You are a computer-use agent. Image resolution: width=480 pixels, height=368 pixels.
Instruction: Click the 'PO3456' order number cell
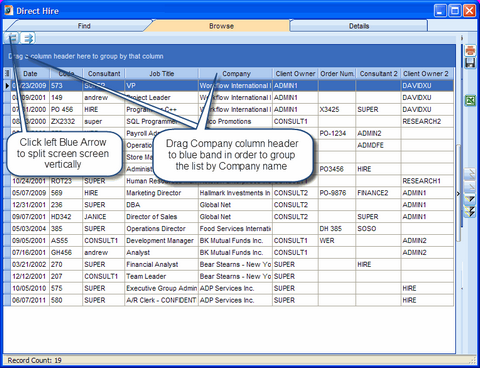(337, 169)
